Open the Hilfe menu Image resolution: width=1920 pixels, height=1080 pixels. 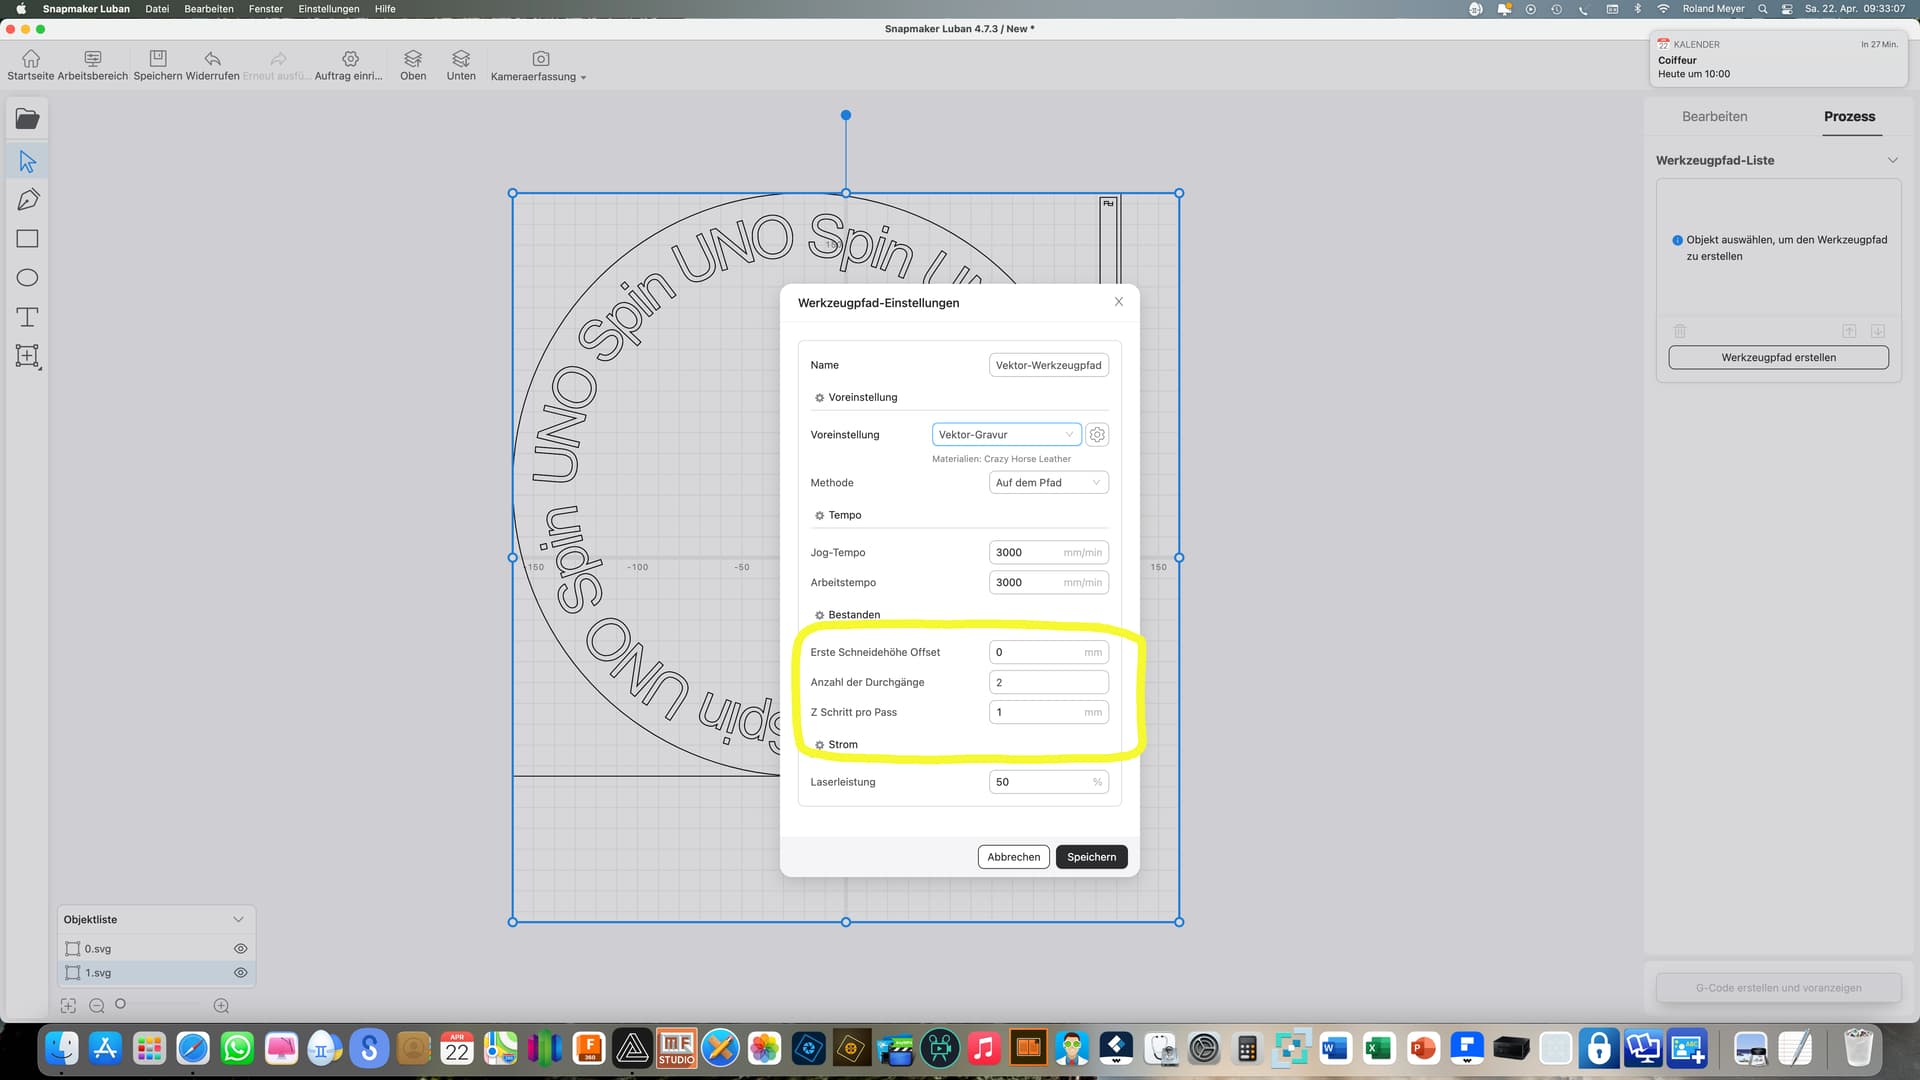click(x=385, y=9)
